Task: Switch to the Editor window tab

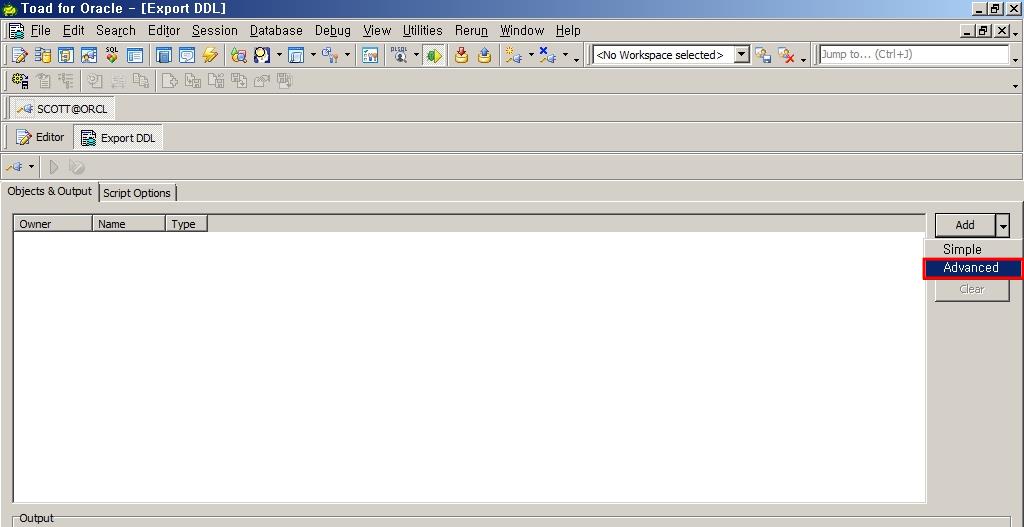Action: pos(40,137)
